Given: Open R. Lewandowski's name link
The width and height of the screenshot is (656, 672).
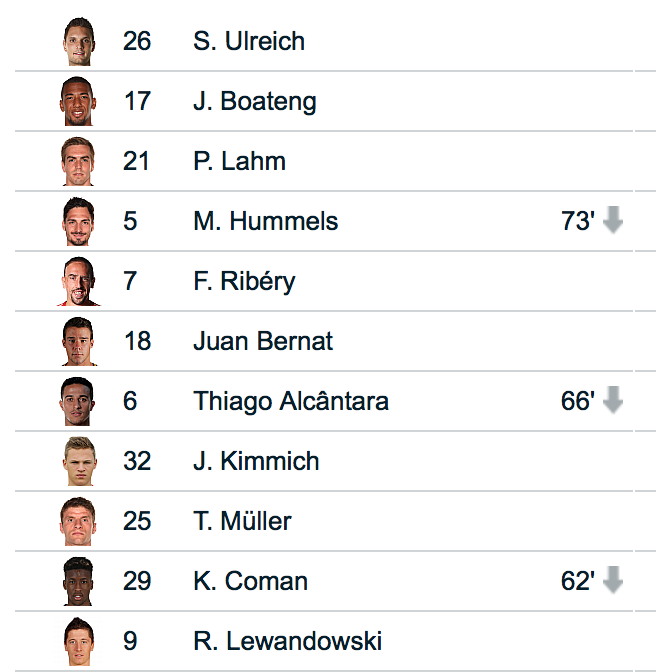Looking at the screenshot, I should click(287, 641).
